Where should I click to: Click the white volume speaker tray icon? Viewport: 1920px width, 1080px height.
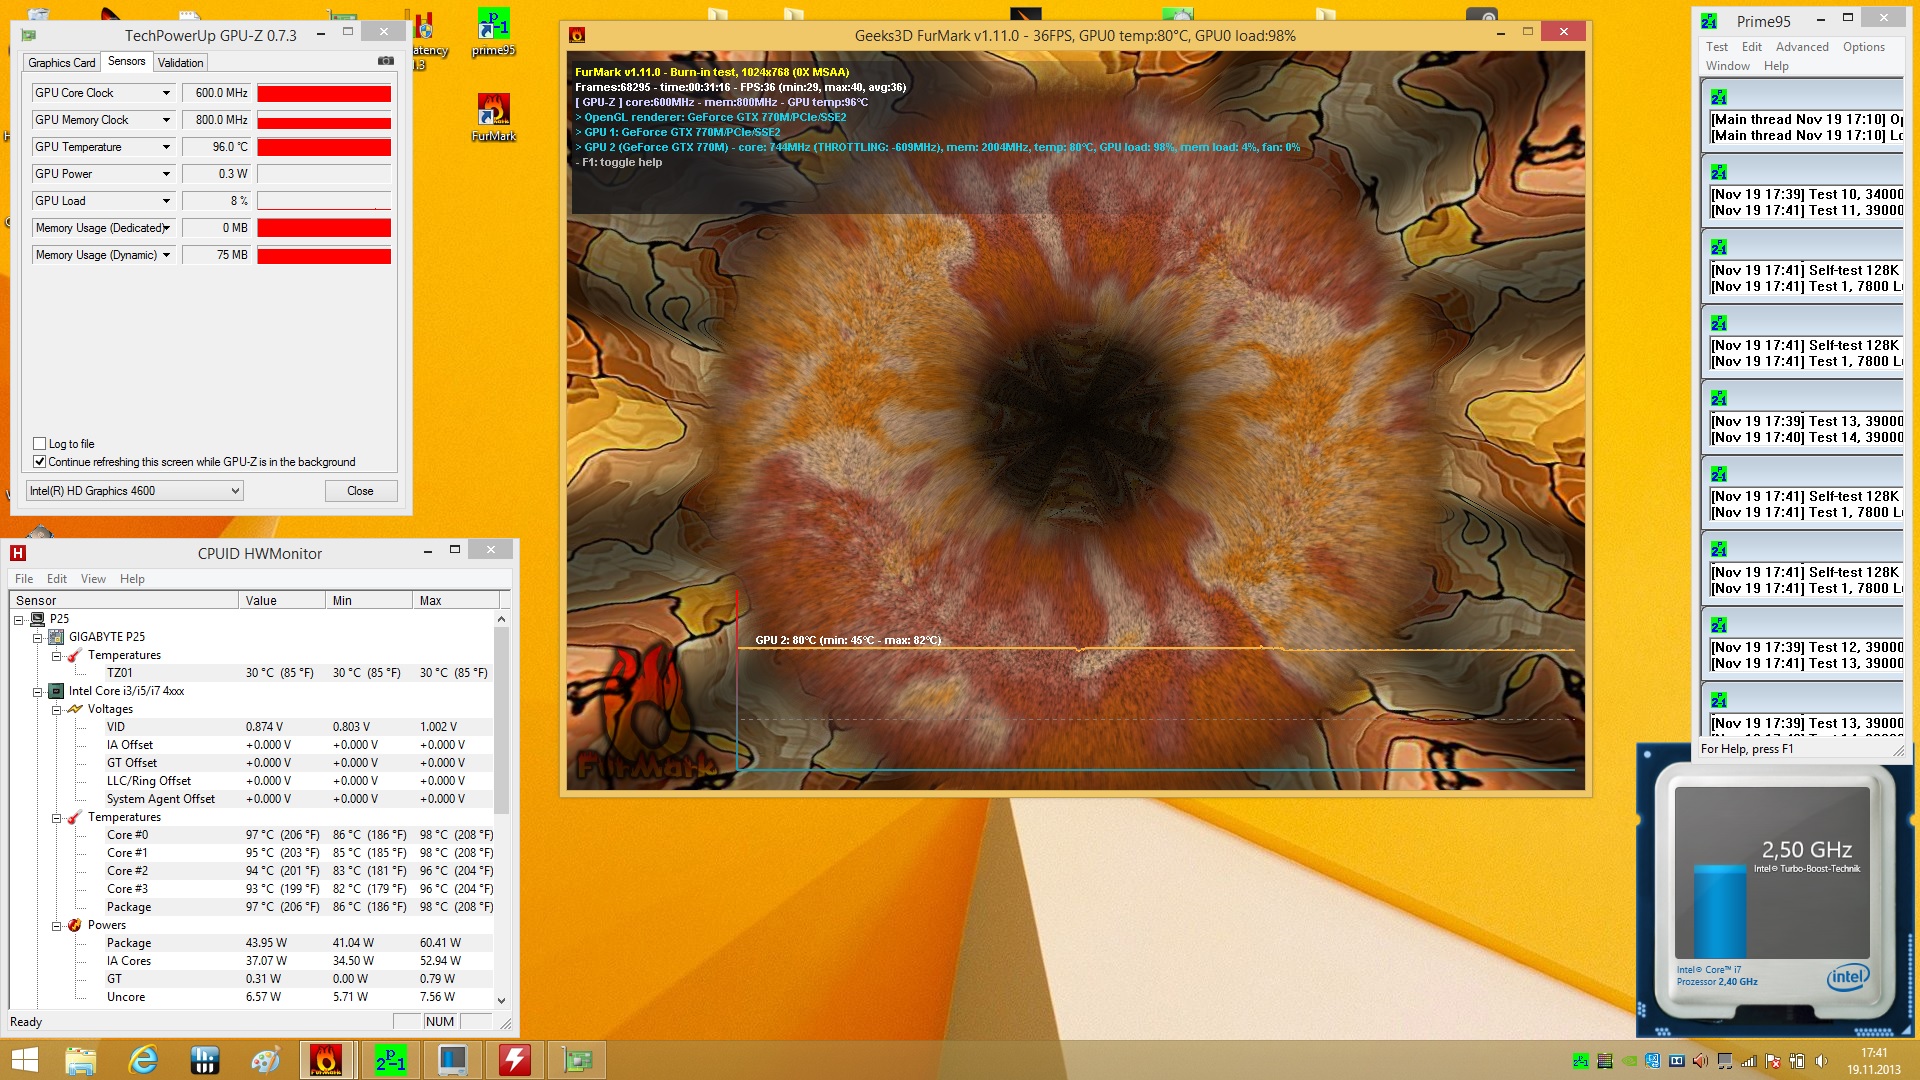coord(1821,1061)
